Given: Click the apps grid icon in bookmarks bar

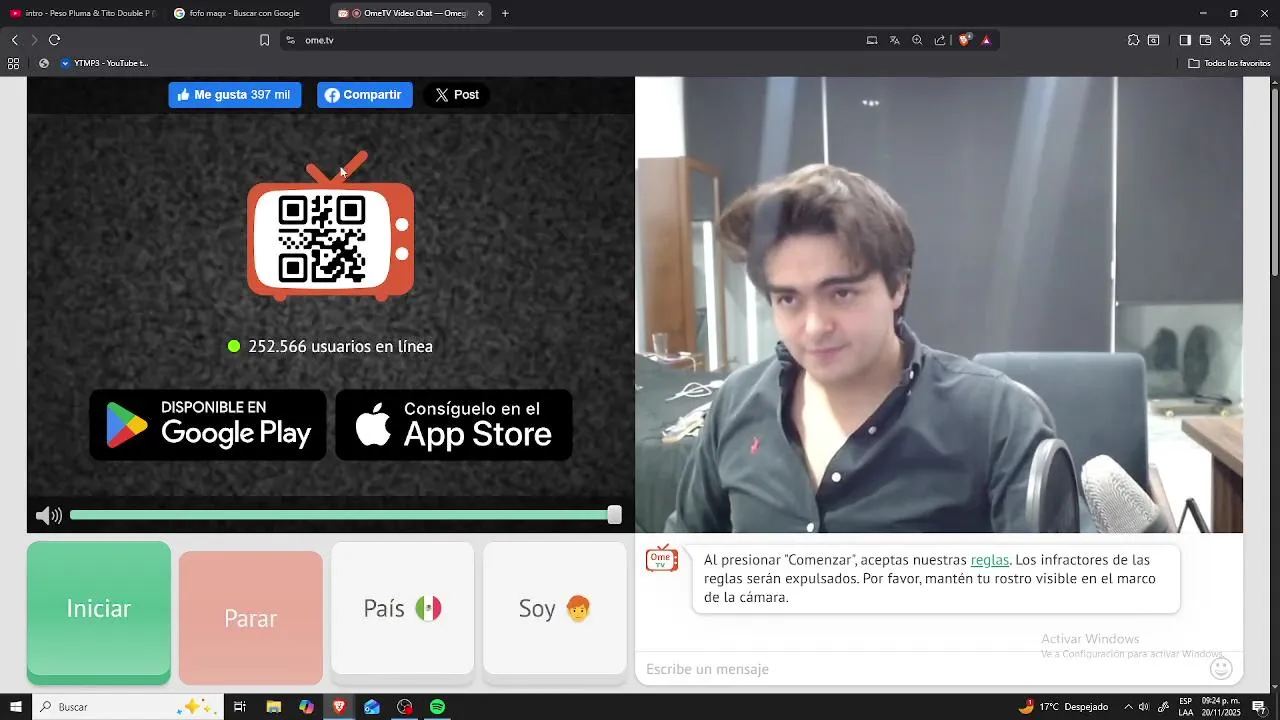Looking at the screenshot, I should click(x=13, y=63).
